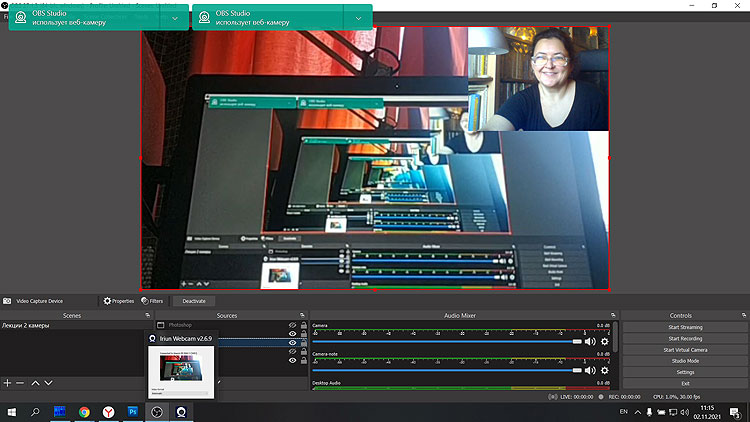Launch Photoshop from the taskbar
Screen dimensions: 750x422
coord(132,411)
